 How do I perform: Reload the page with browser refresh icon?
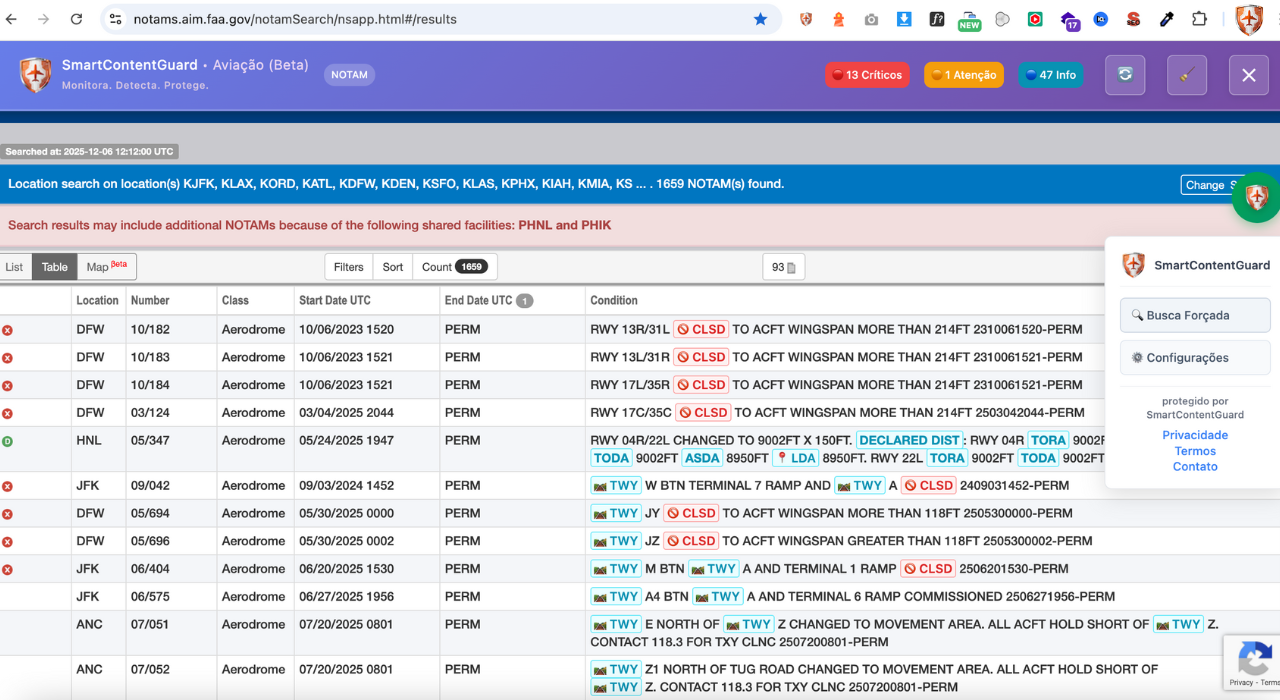point(76,19)
